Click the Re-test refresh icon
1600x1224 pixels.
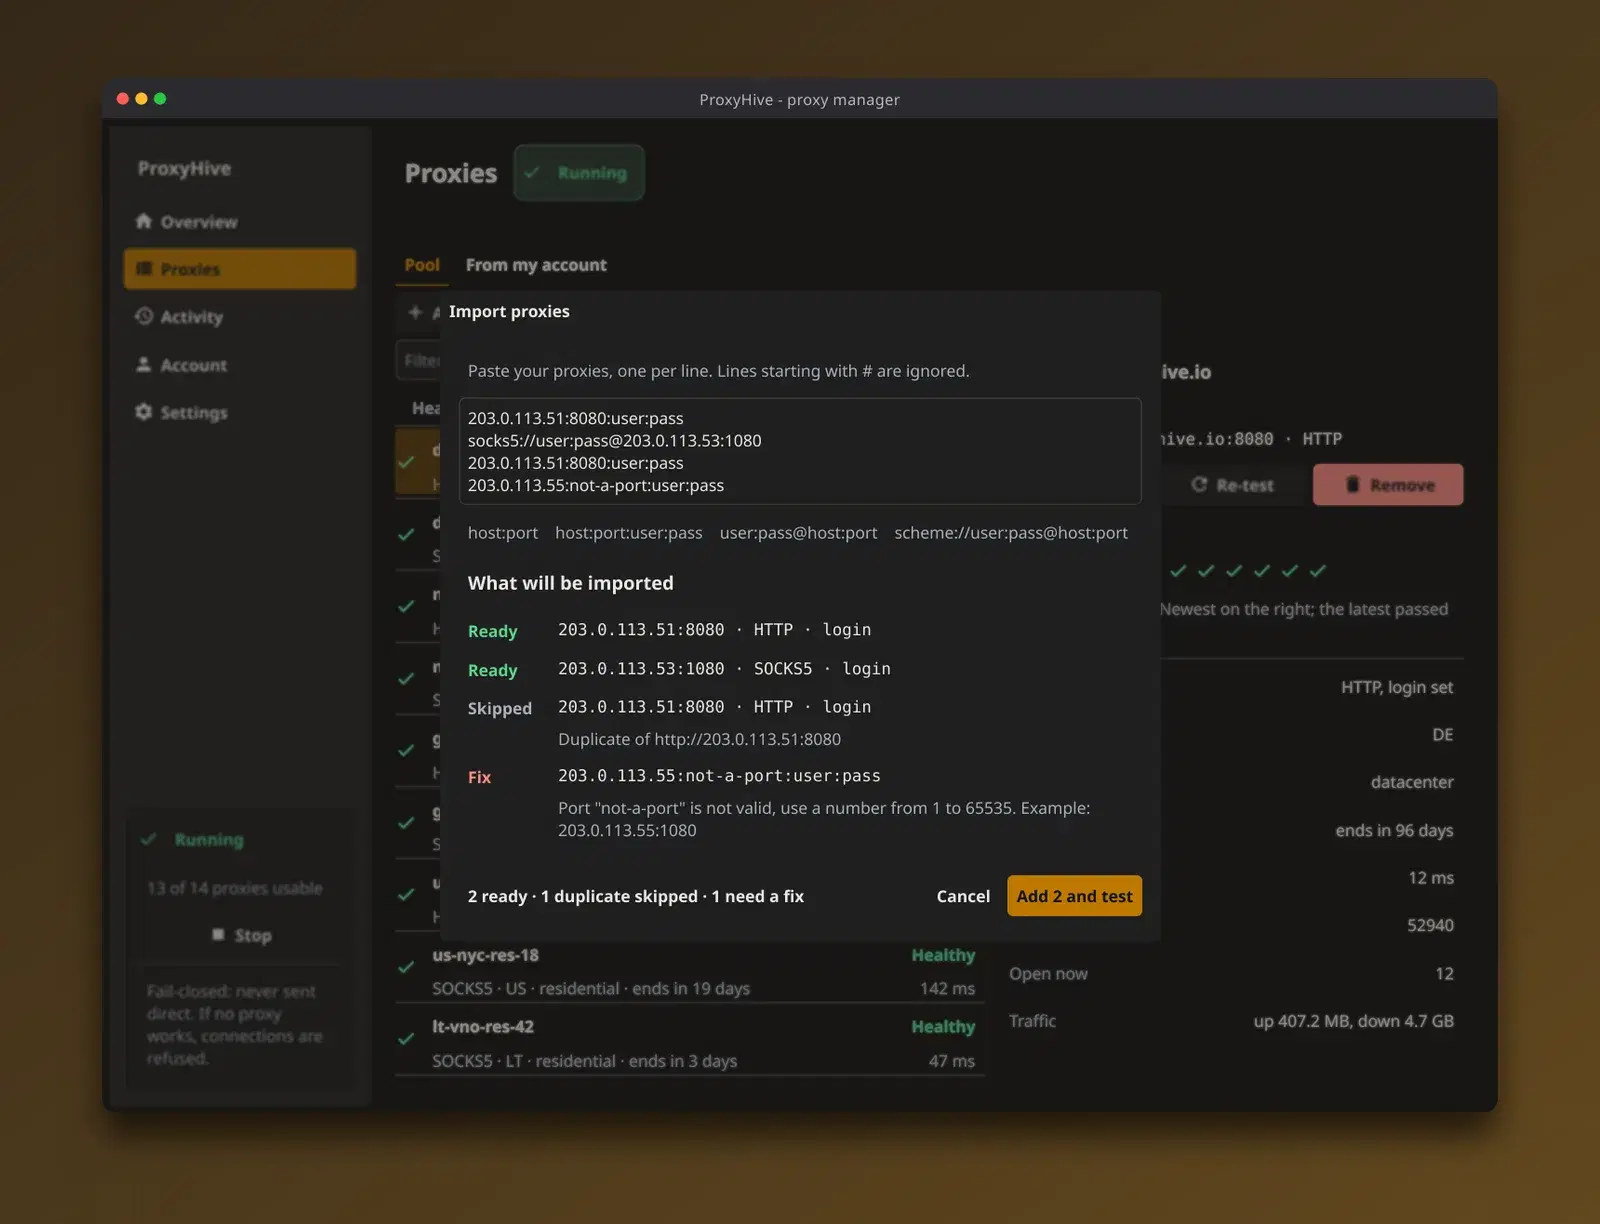pyautogui.click(x=1199, y=484)
